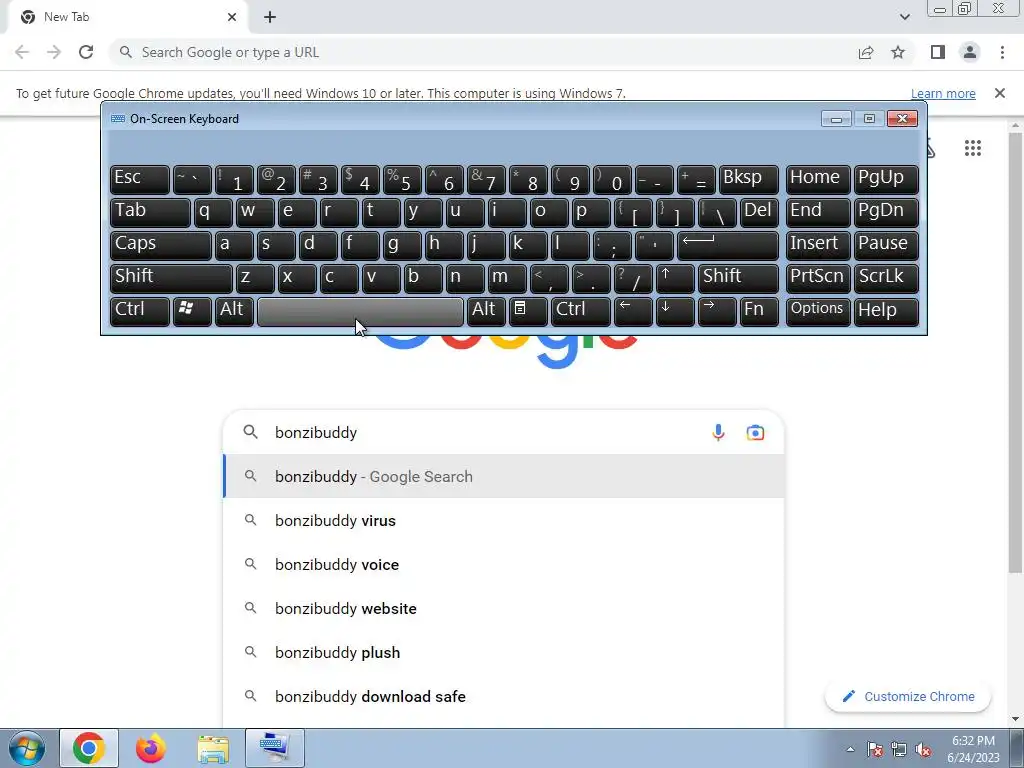Screen dimensions: 1024x768
Task: Select suggestion bonzibuddy website
Action: 504,609
